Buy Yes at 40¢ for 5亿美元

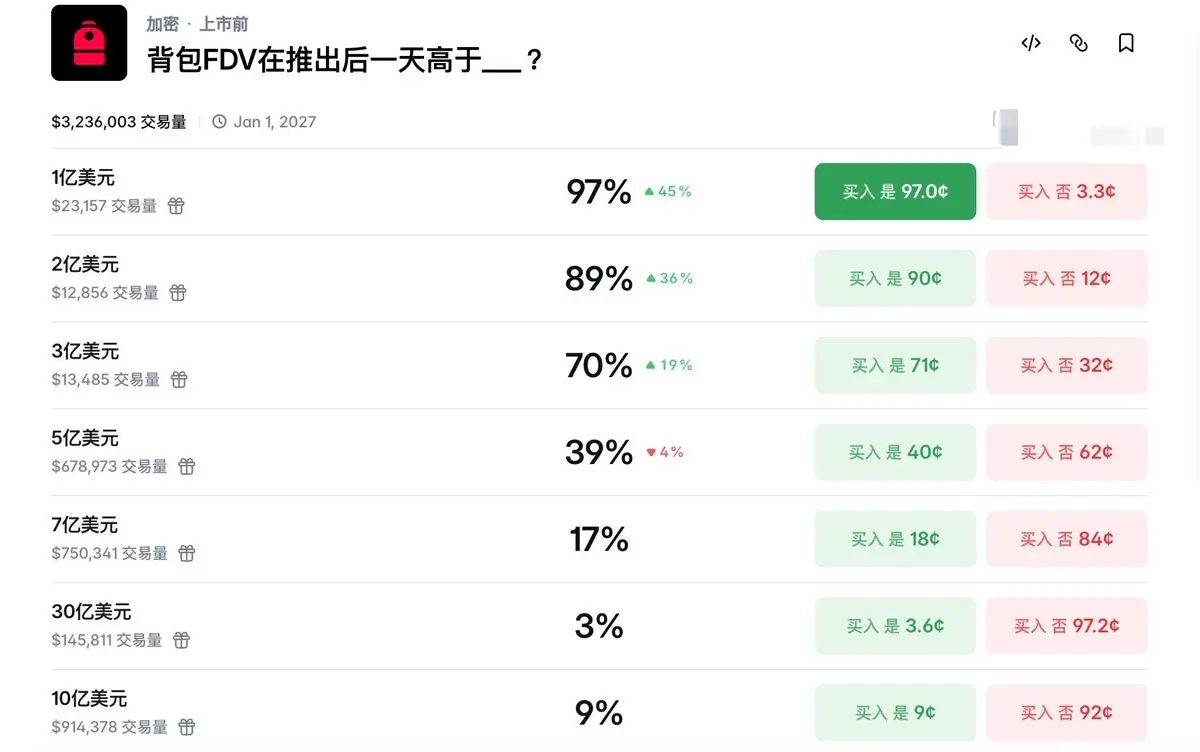(x=895, y=453)
